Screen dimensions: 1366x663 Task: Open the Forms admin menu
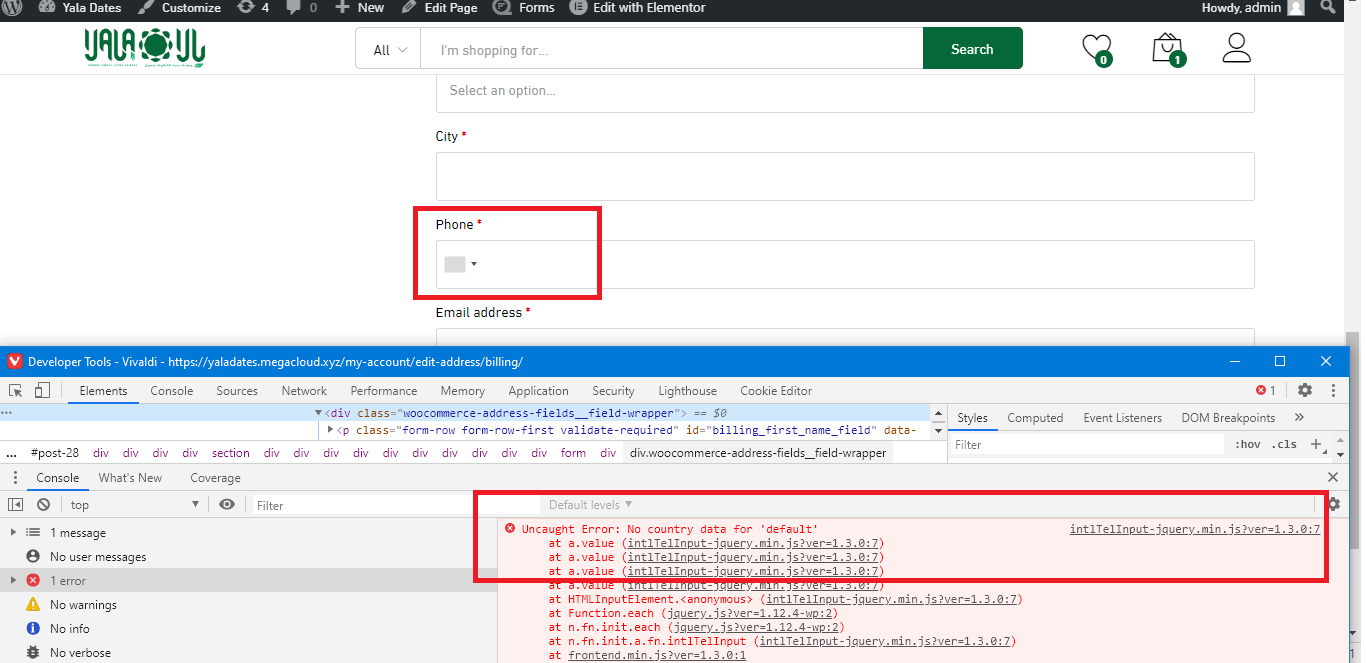tap(524, 7)
